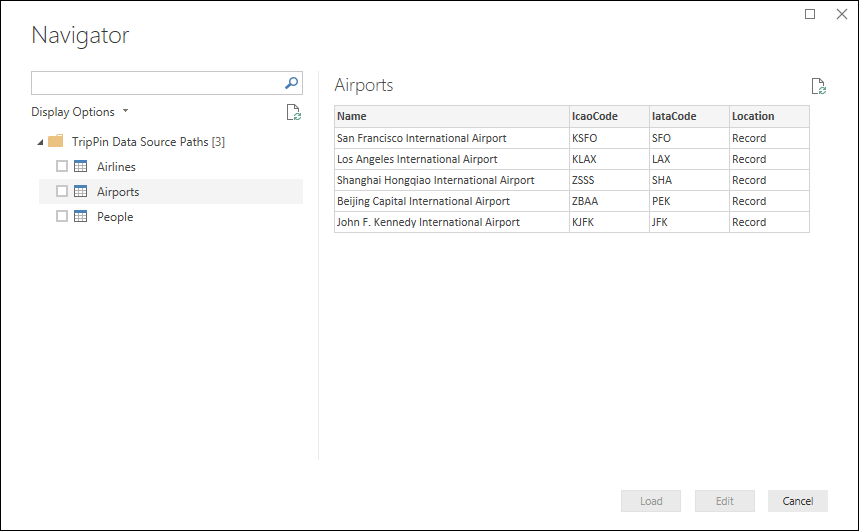Click the Location column header

[x=769, y=116]
